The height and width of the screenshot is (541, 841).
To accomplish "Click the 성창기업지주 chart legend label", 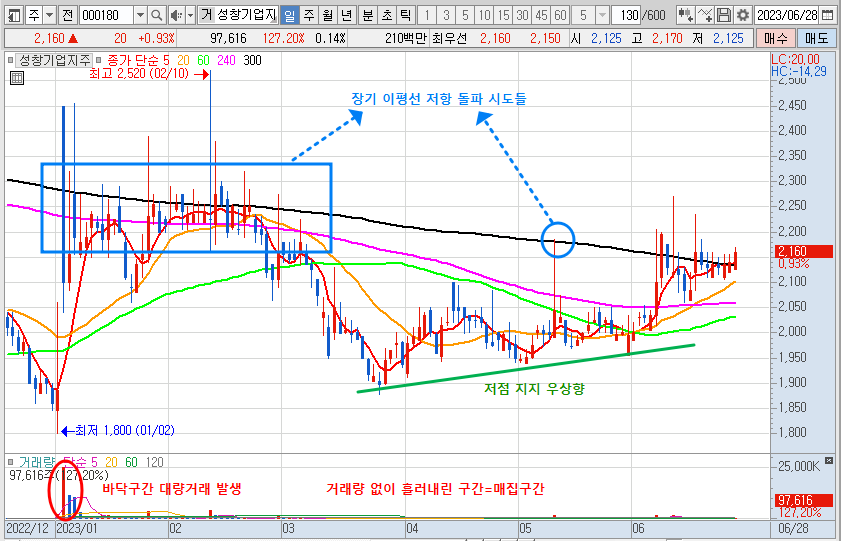I will pos(54,60).
